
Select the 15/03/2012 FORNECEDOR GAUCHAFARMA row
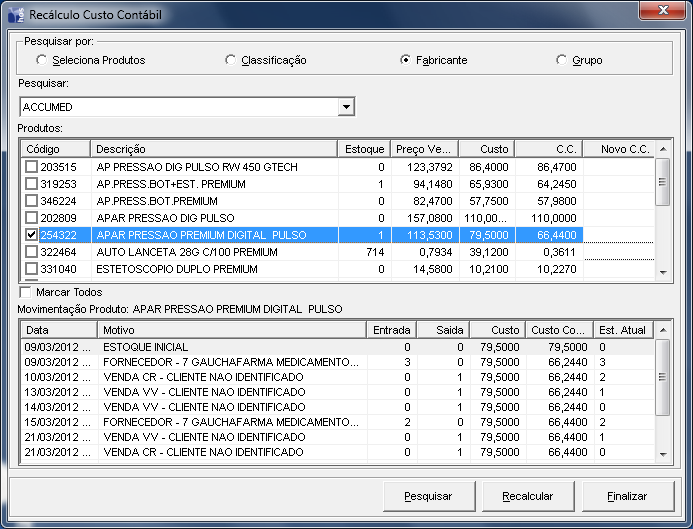coord(338,422)
